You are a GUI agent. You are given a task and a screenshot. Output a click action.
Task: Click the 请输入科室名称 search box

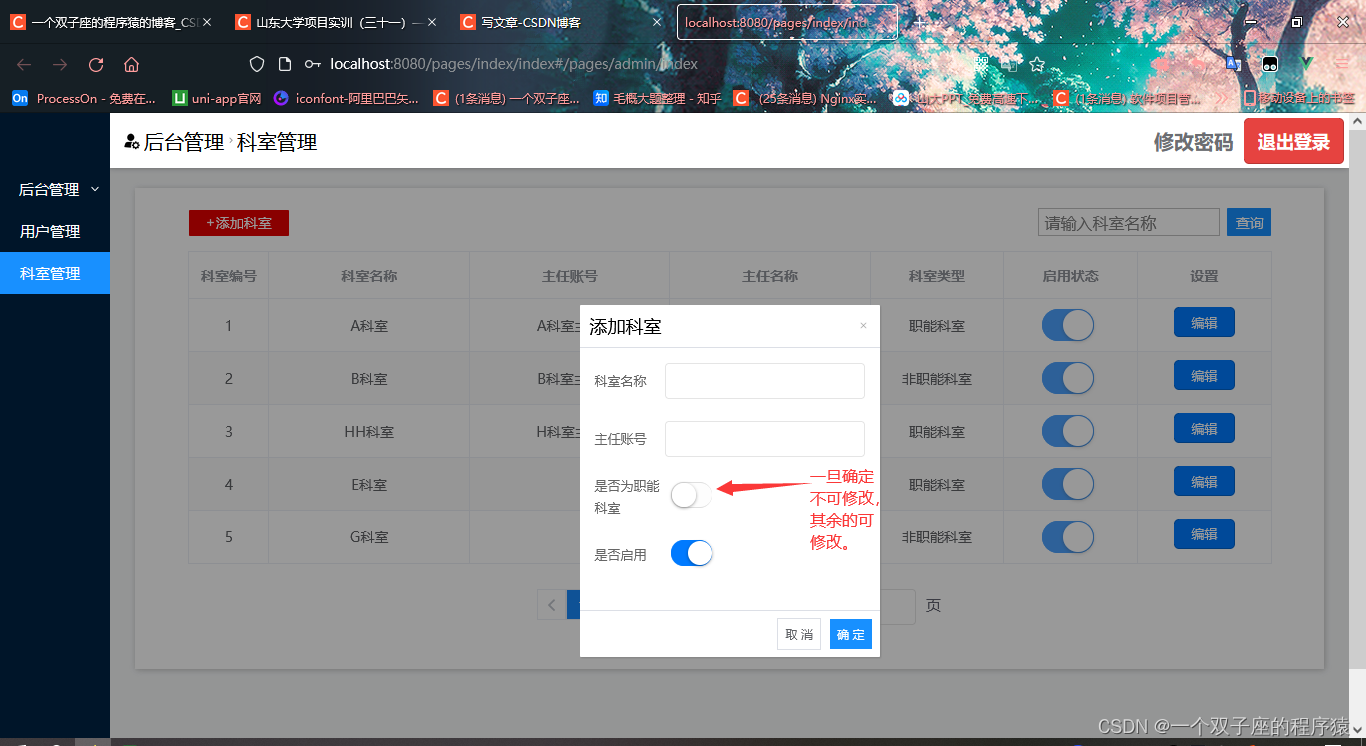point(1129,223)
